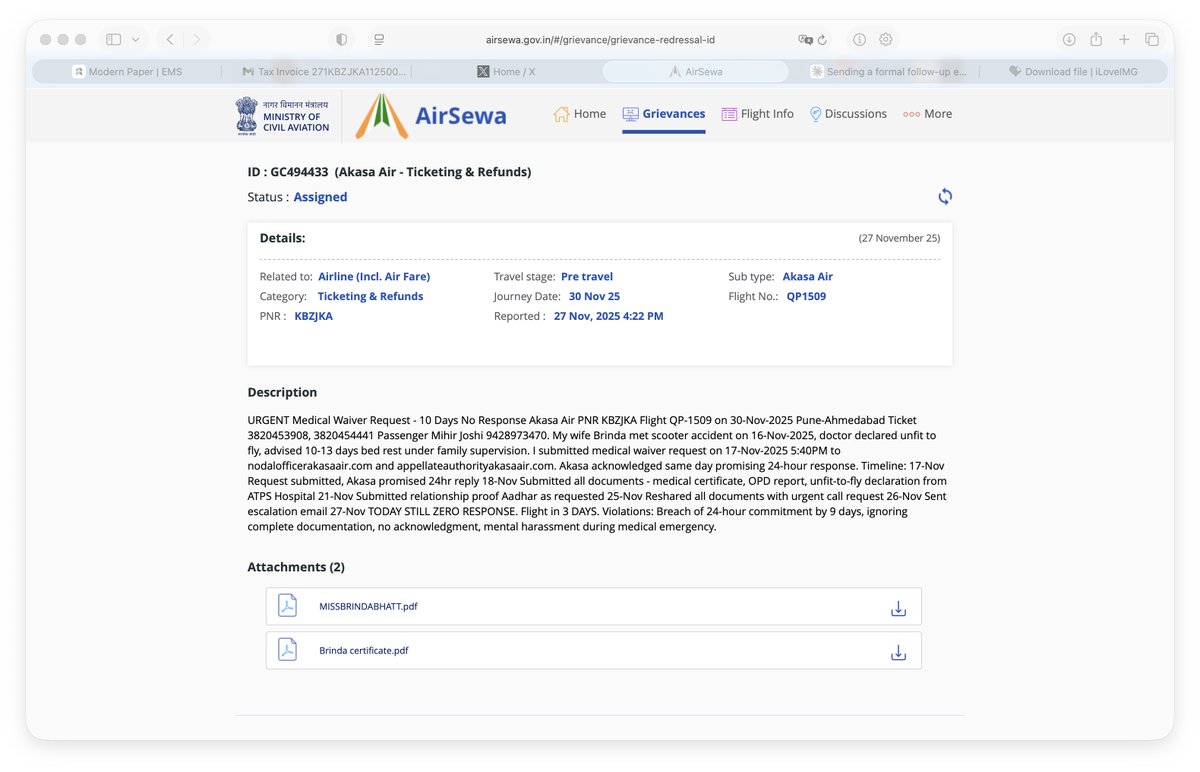Open the Flight Info navigation item
Image resolution: width=1200 pixels, height=772 pixels.
(x=758, y=114)
